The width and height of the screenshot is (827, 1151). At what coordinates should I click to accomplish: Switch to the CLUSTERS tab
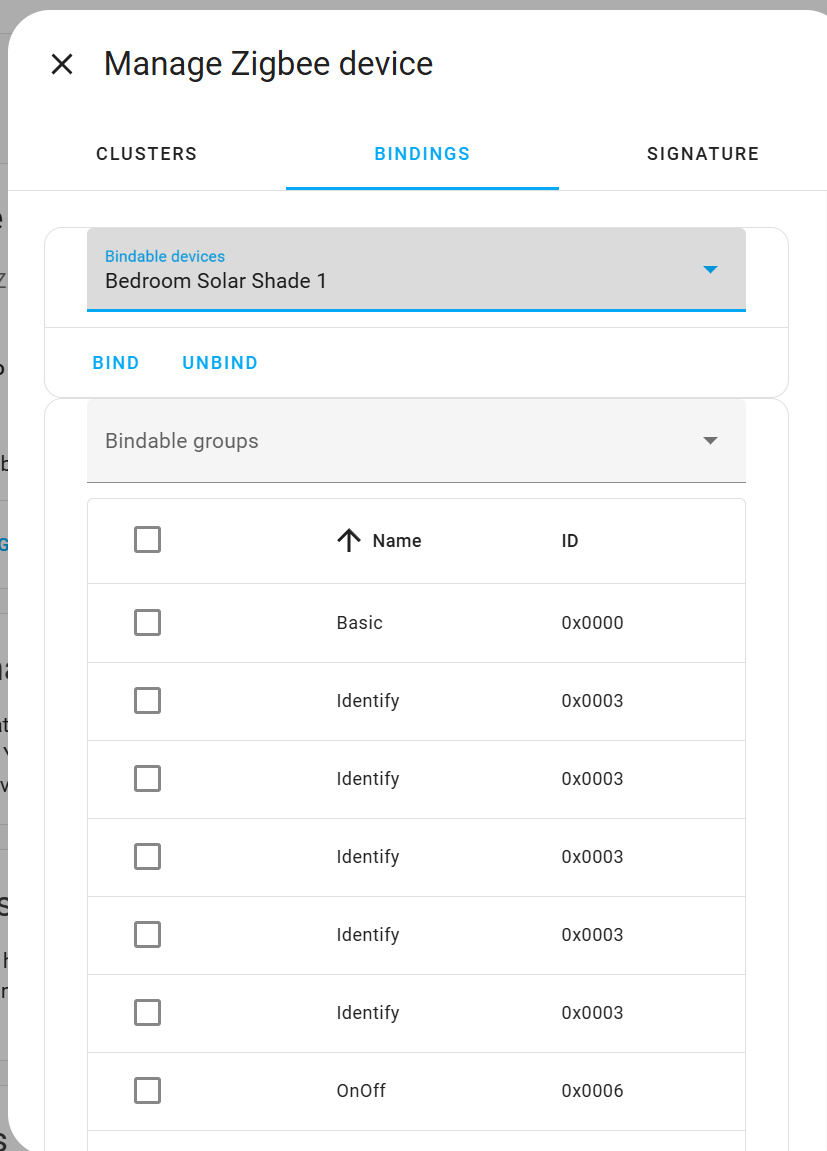146,153
